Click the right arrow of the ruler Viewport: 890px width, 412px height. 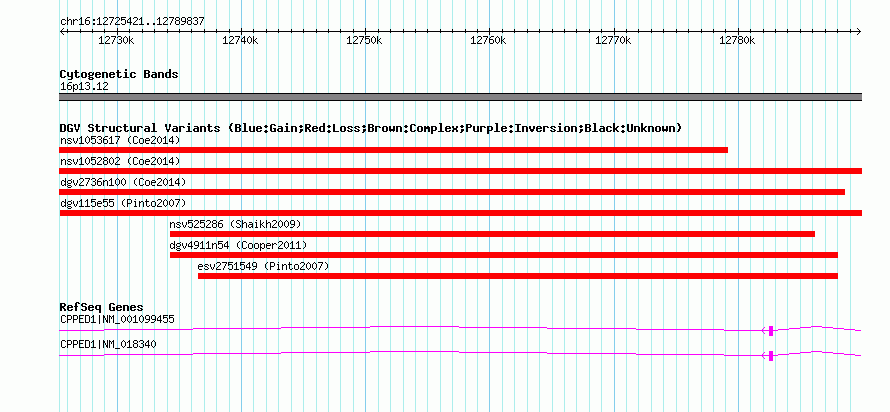pos(859,31)
